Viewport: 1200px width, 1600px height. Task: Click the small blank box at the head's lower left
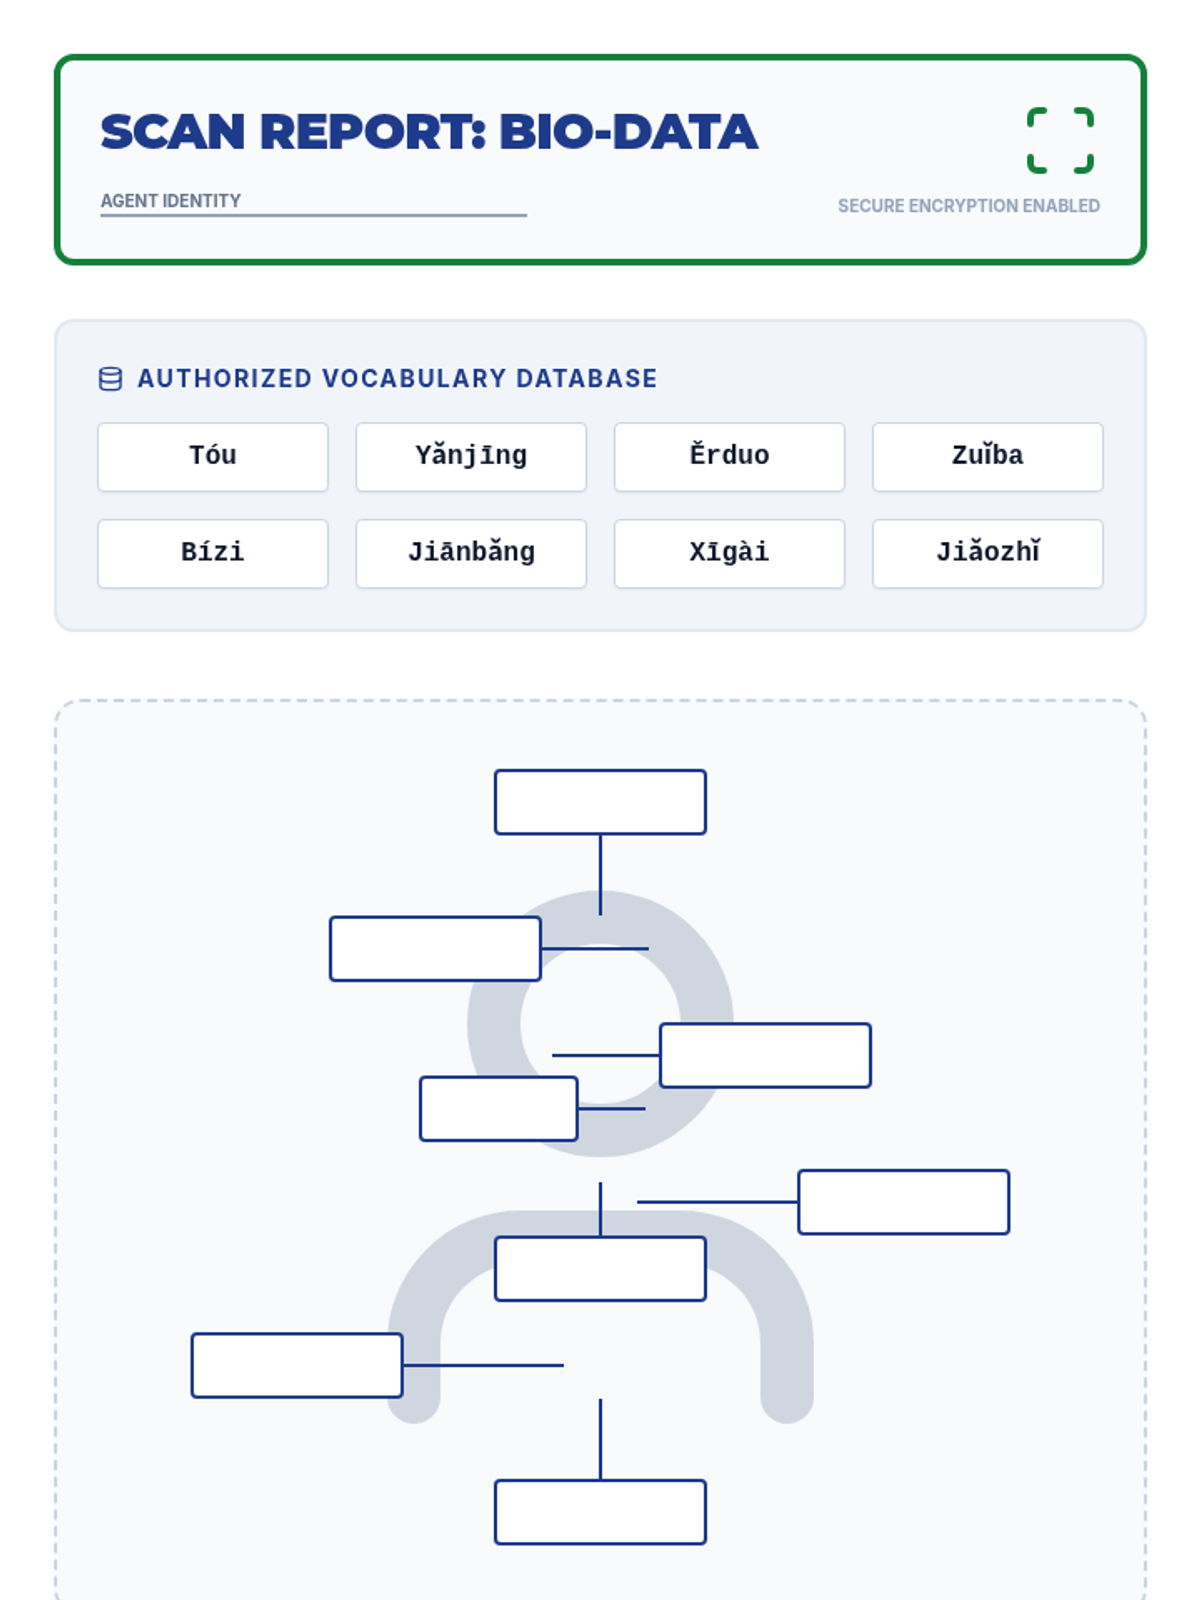pyautogui.click(x=498, y=1108)
